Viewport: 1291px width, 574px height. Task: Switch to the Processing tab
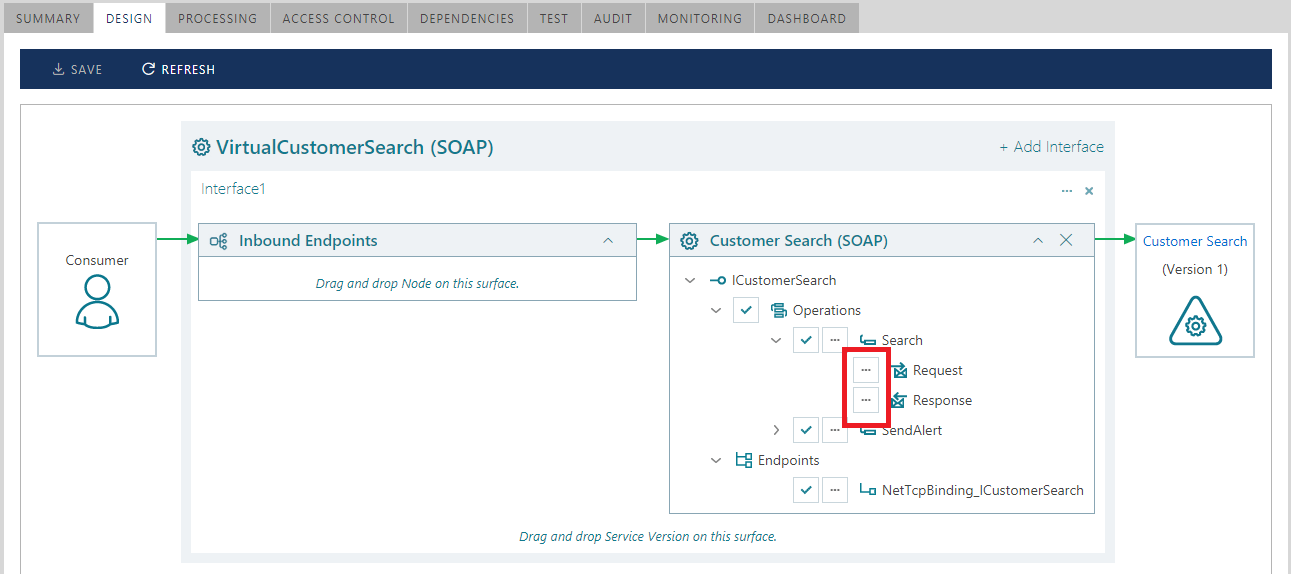tap(217, 18)
